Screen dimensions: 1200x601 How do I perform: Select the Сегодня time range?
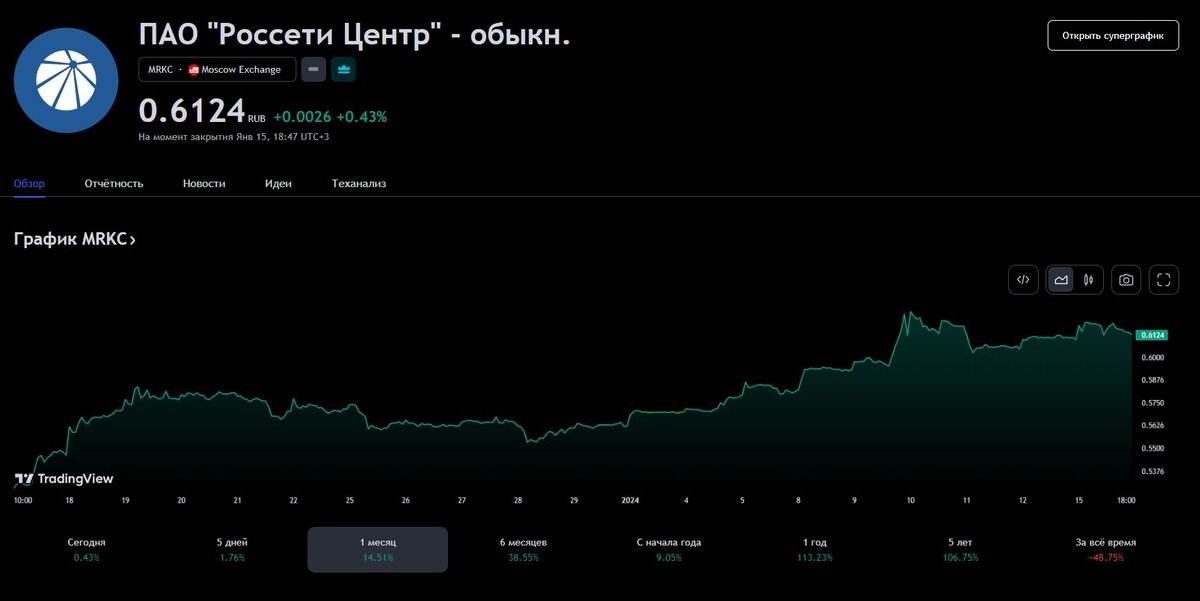tap(87, 549)
